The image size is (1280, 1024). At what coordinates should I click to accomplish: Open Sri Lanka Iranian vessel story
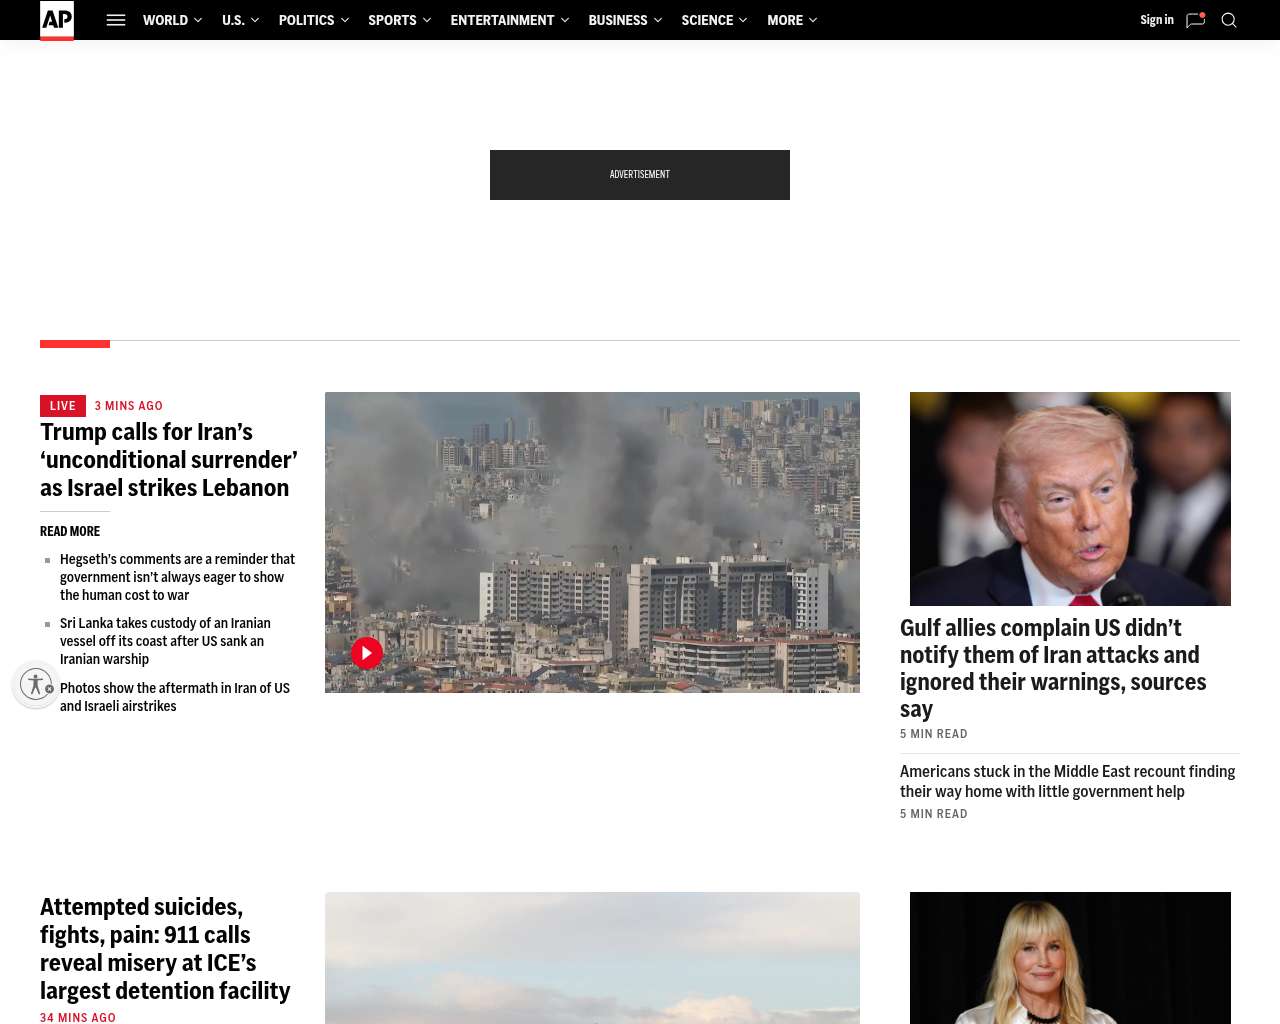pyautogui.click(x=165, y=641)
